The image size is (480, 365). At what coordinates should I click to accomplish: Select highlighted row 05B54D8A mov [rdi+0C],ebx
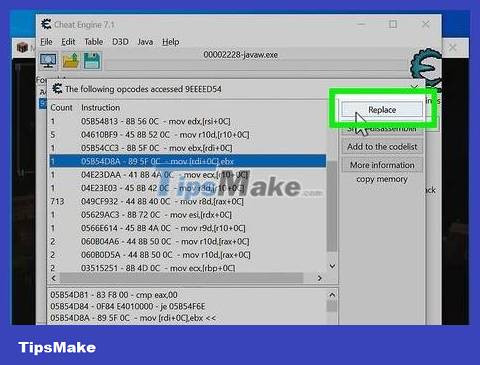tap(188, 161)
